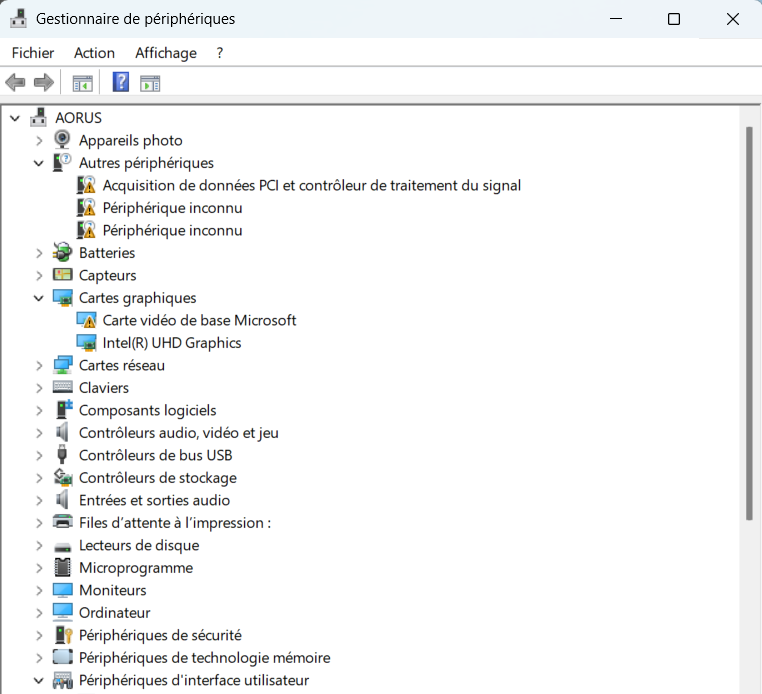Click the Back arrow in the toolbar
This screenshot has width=762, height=694.
(15, 82)
